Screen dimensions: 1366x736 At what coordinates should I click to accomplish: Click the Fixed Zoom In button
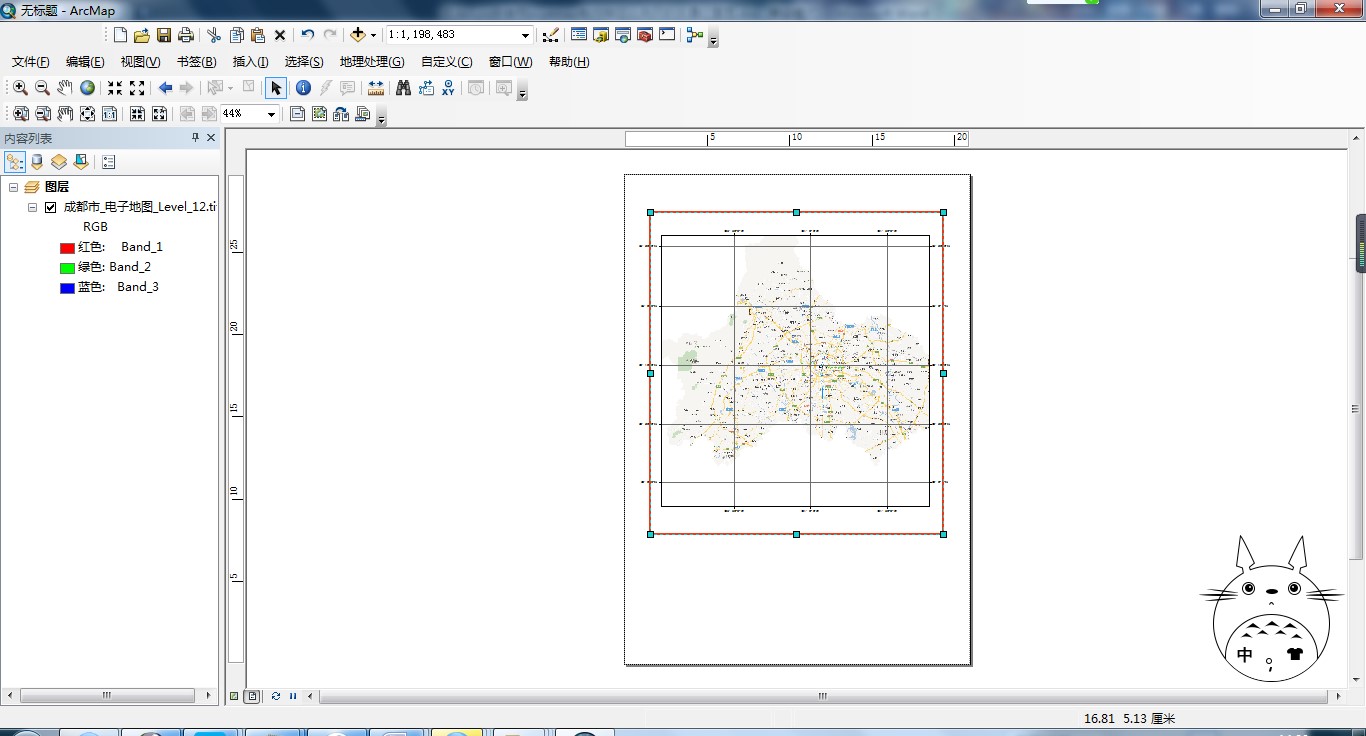coord(115,88)
